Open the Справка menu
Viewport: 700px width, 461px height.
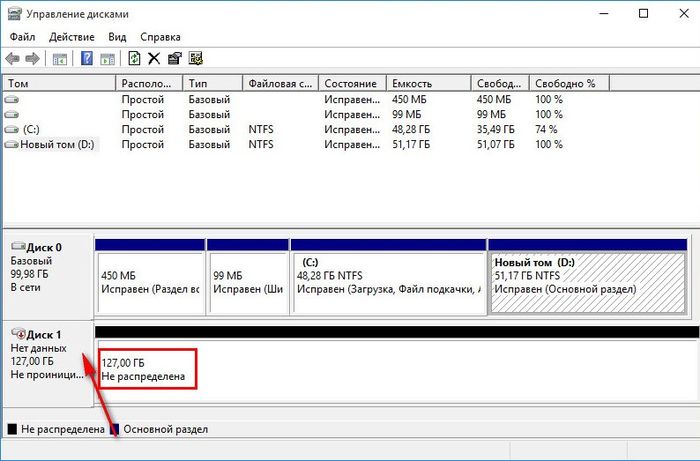(x=160, y=37)
